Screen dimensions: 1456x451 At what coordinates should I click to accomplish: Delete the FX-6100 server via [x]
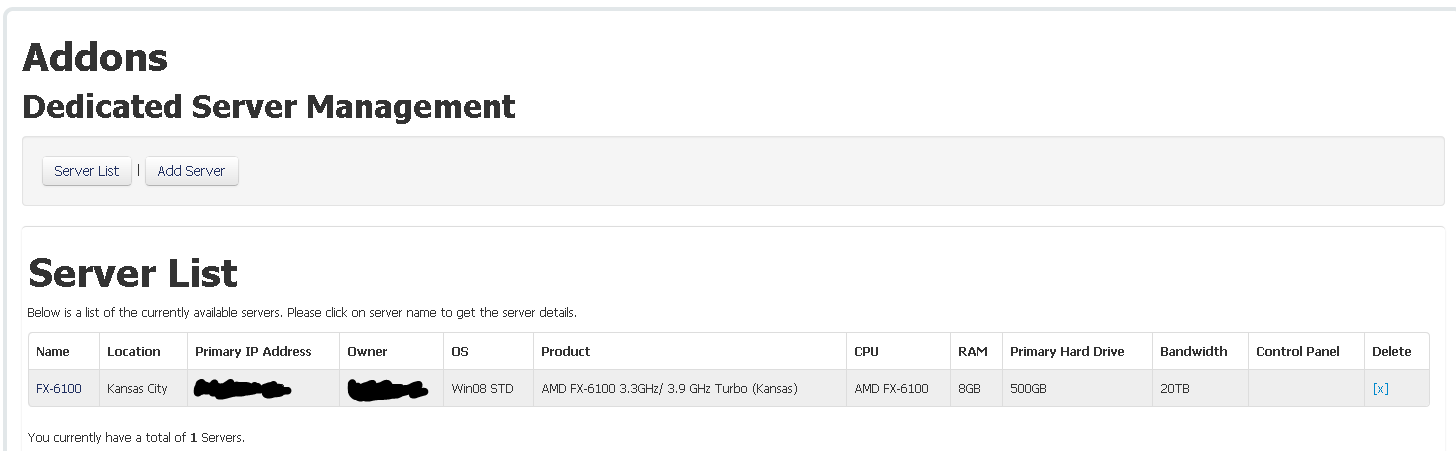(1381, 388)
